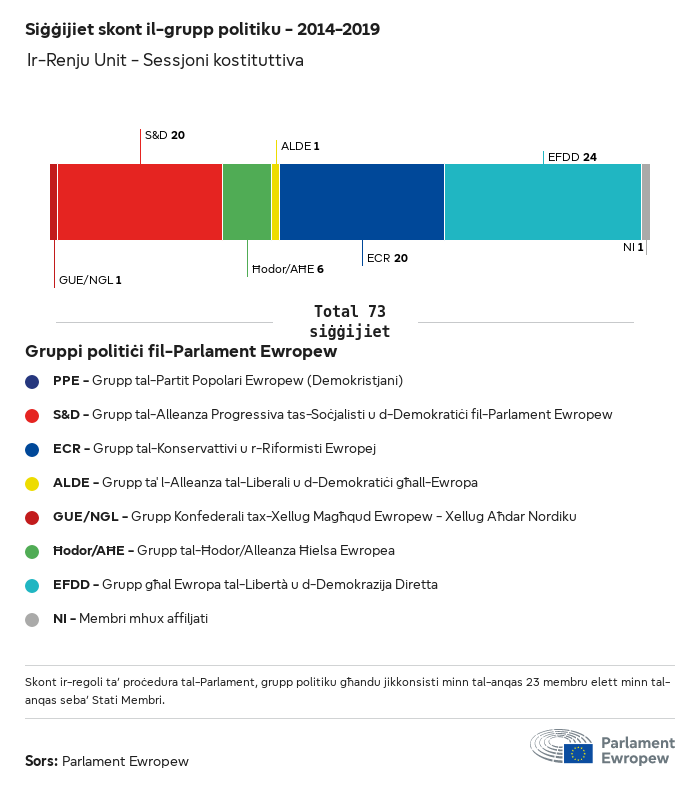Select the teal EFDD bar segment

(542, 202)
